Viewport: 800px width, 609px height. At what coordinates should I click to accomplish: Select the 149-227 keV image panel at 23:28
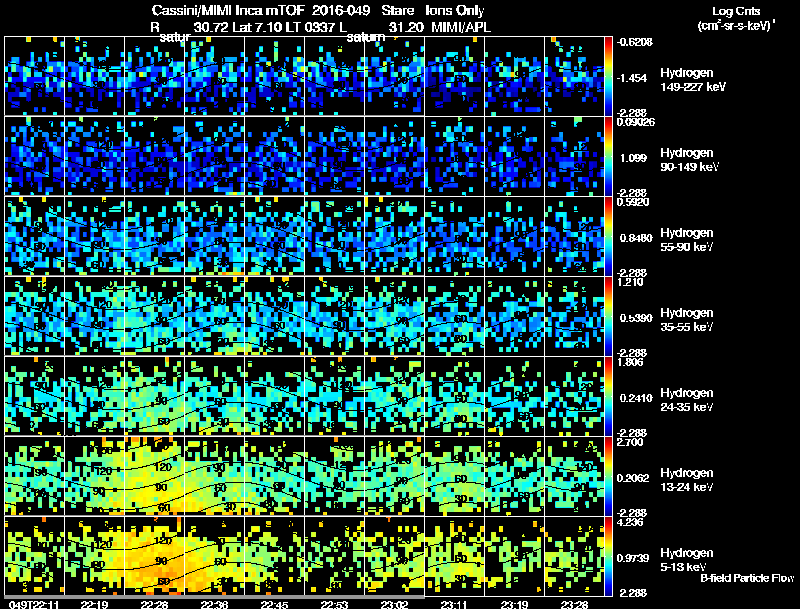click(x=574, y=76)
